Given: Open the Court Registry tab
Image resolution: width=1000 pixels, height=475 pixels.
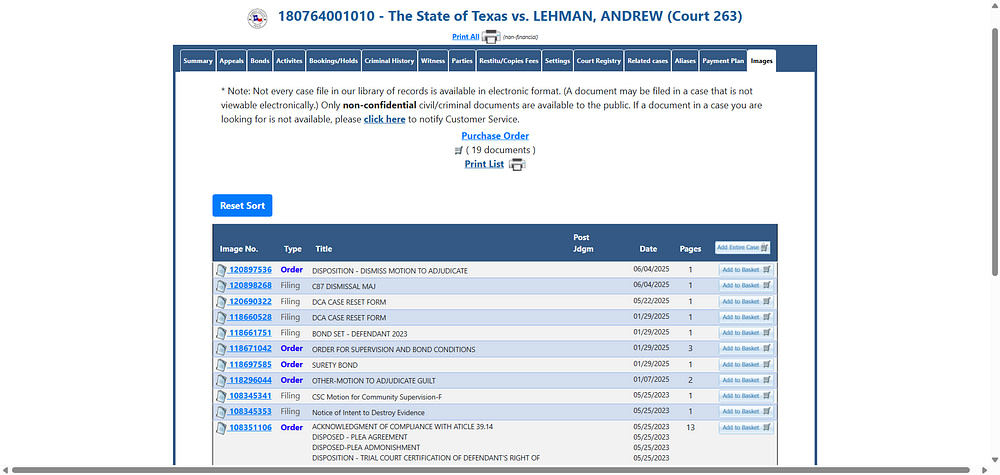Looking at the screenshot, I should (x=598, y=61).
